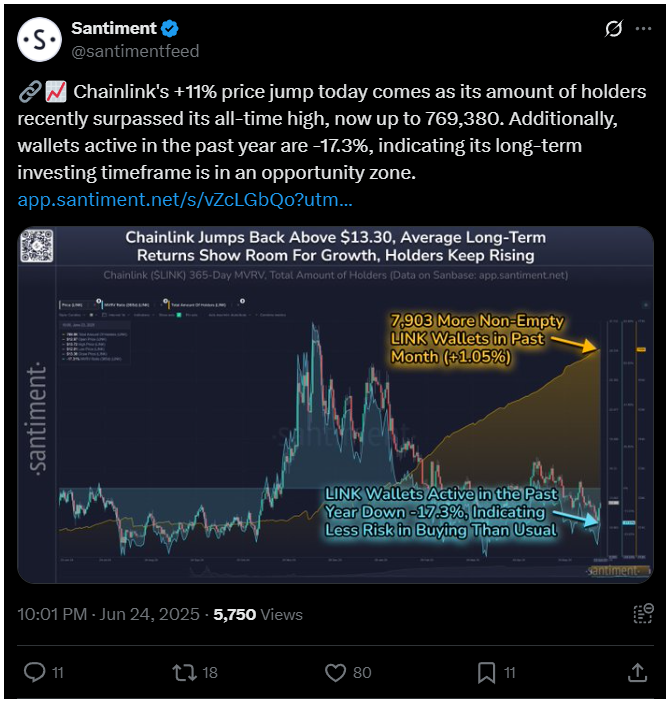Click the chart title about $13.30
Screen dimensions: 670x703
(x=335, y=246)
